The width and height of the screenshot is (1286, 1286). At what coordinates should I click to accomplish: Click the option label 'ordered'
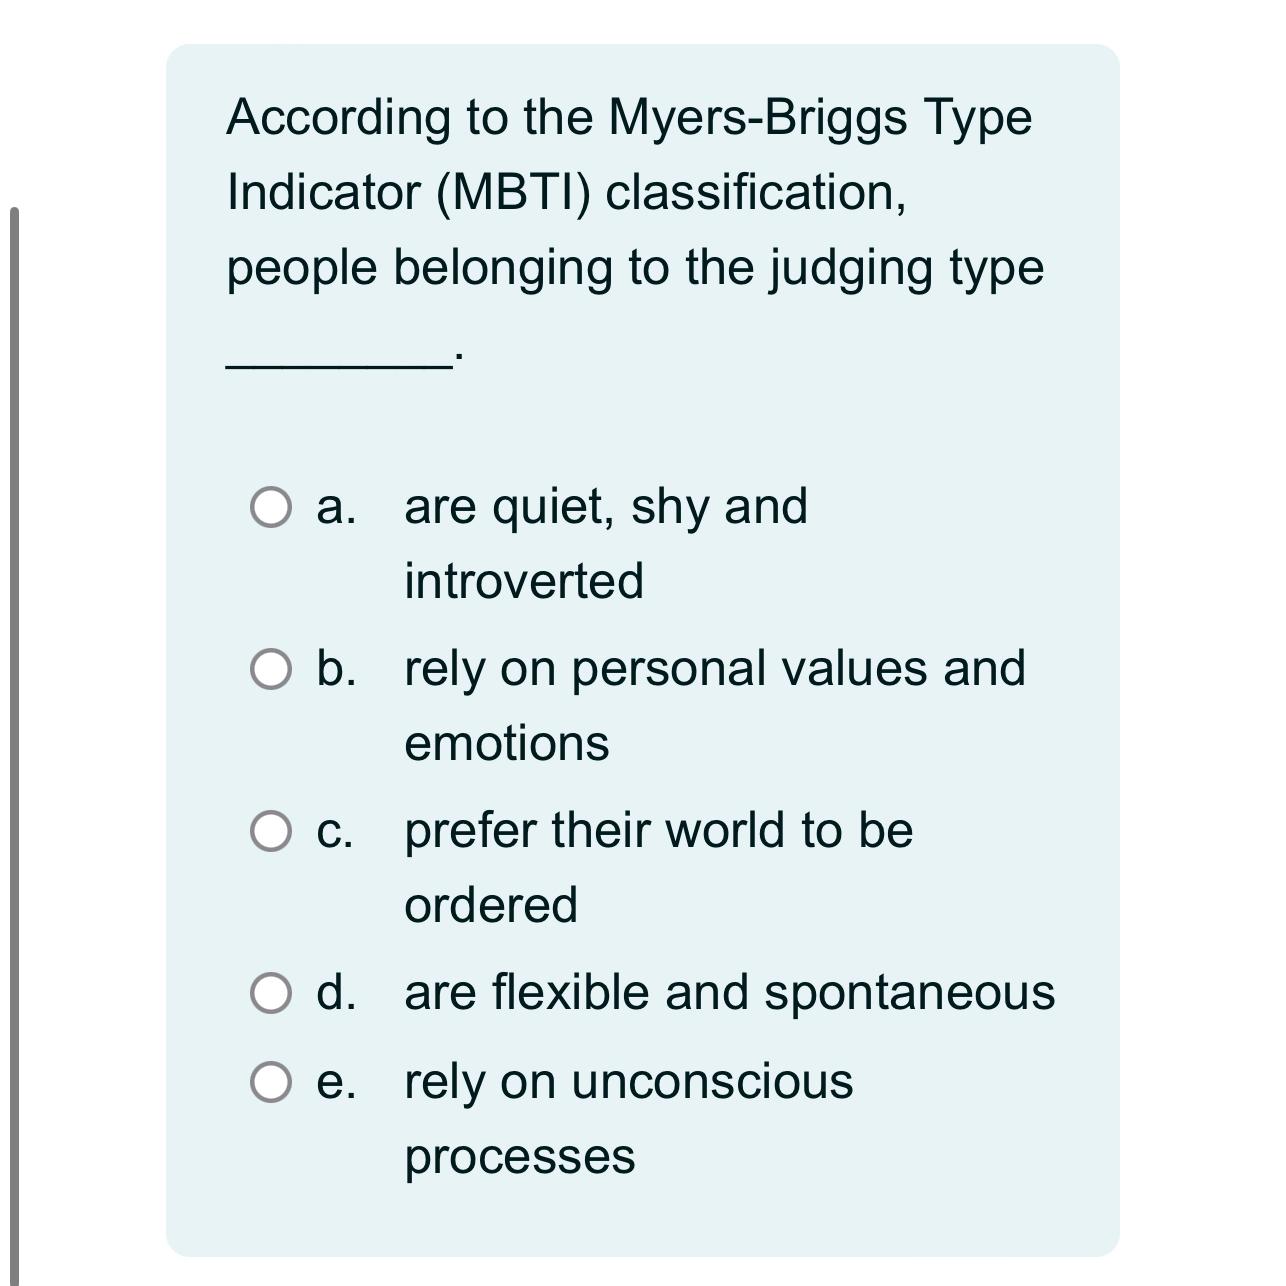click(489, 902)
